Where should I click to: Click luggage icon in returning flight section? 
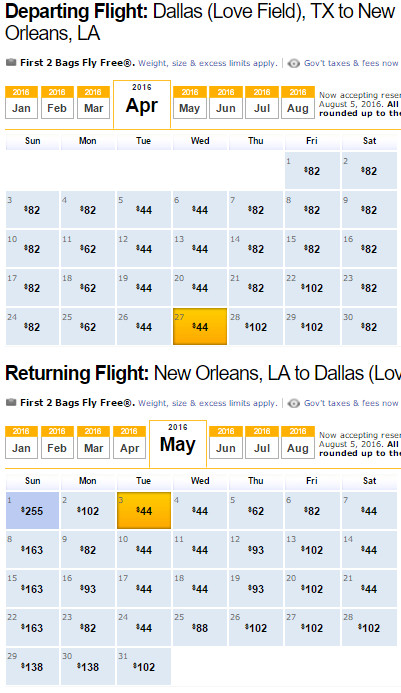click(x=11, y=403)
